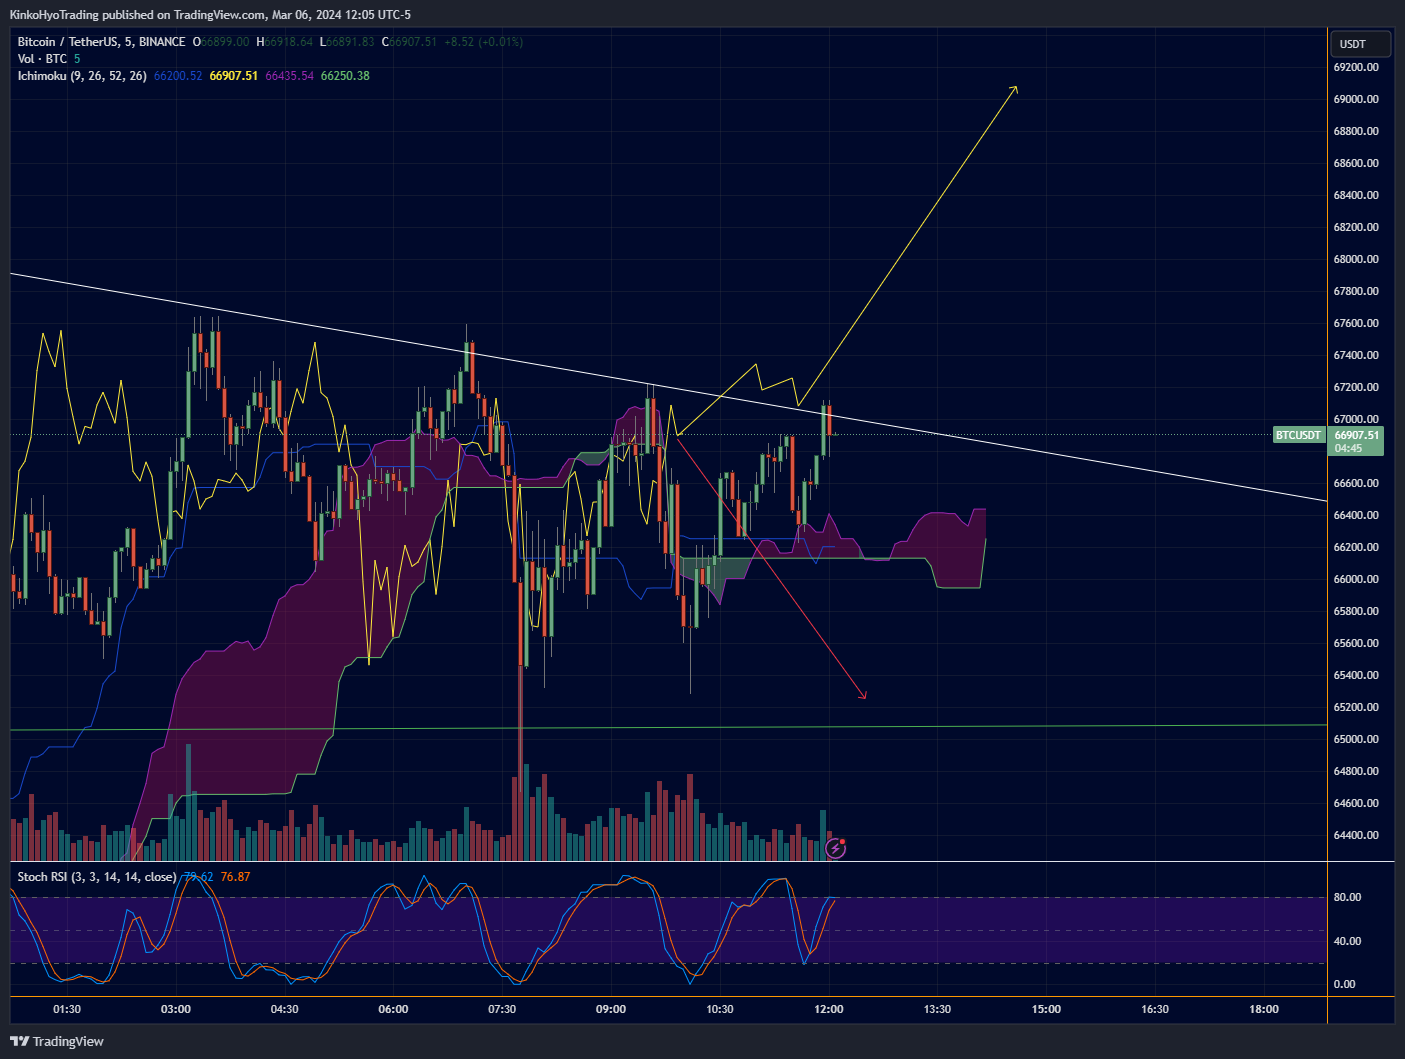Click the 65000.00 price axis label
This screenshot has height=1059, width=1405.
click(1356, 739)
